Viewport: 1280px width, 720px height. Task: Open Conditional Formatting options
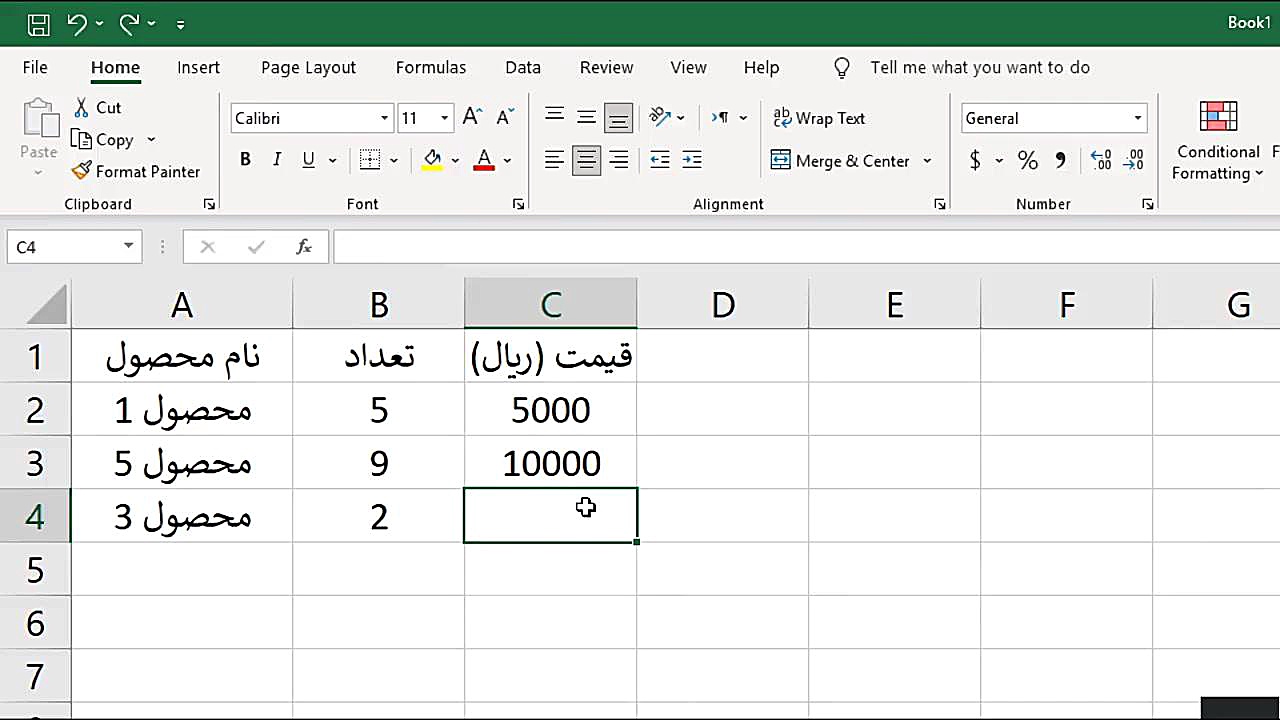click(1218, 141)
